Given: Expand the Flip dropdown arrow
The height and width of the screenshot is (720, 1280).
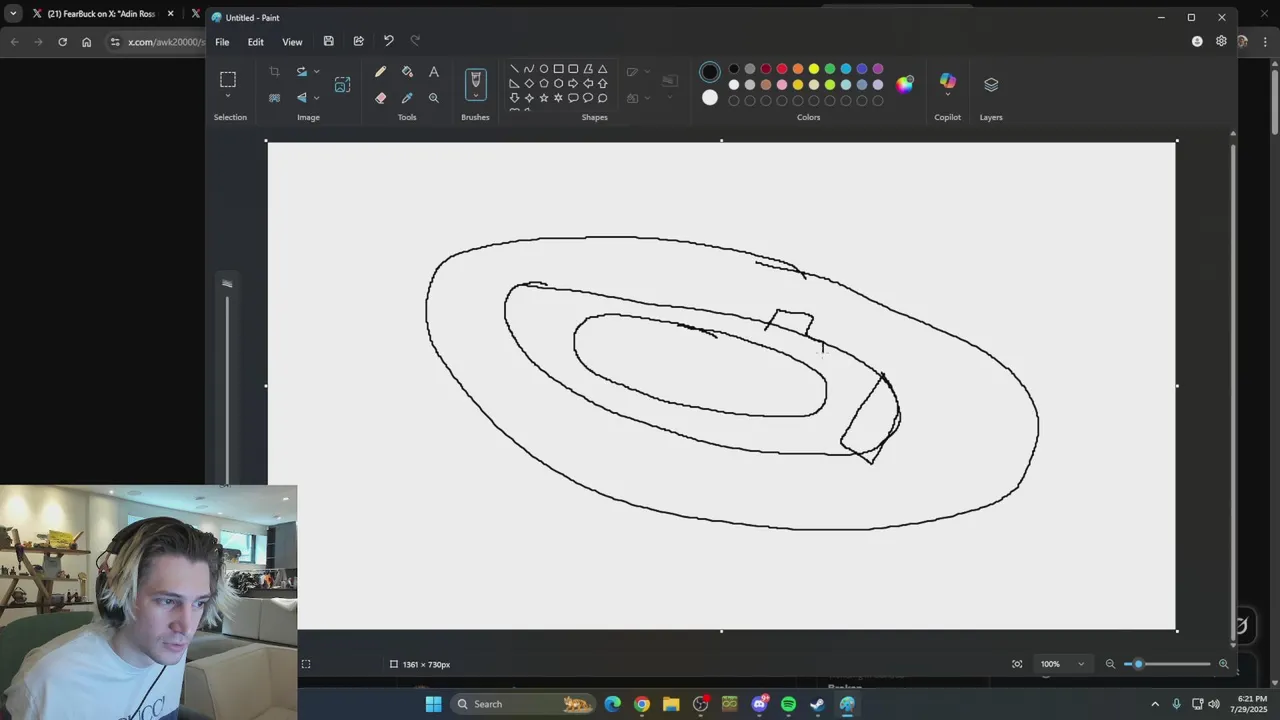Looking at the screenshot, I should click(x=317, y=98).
